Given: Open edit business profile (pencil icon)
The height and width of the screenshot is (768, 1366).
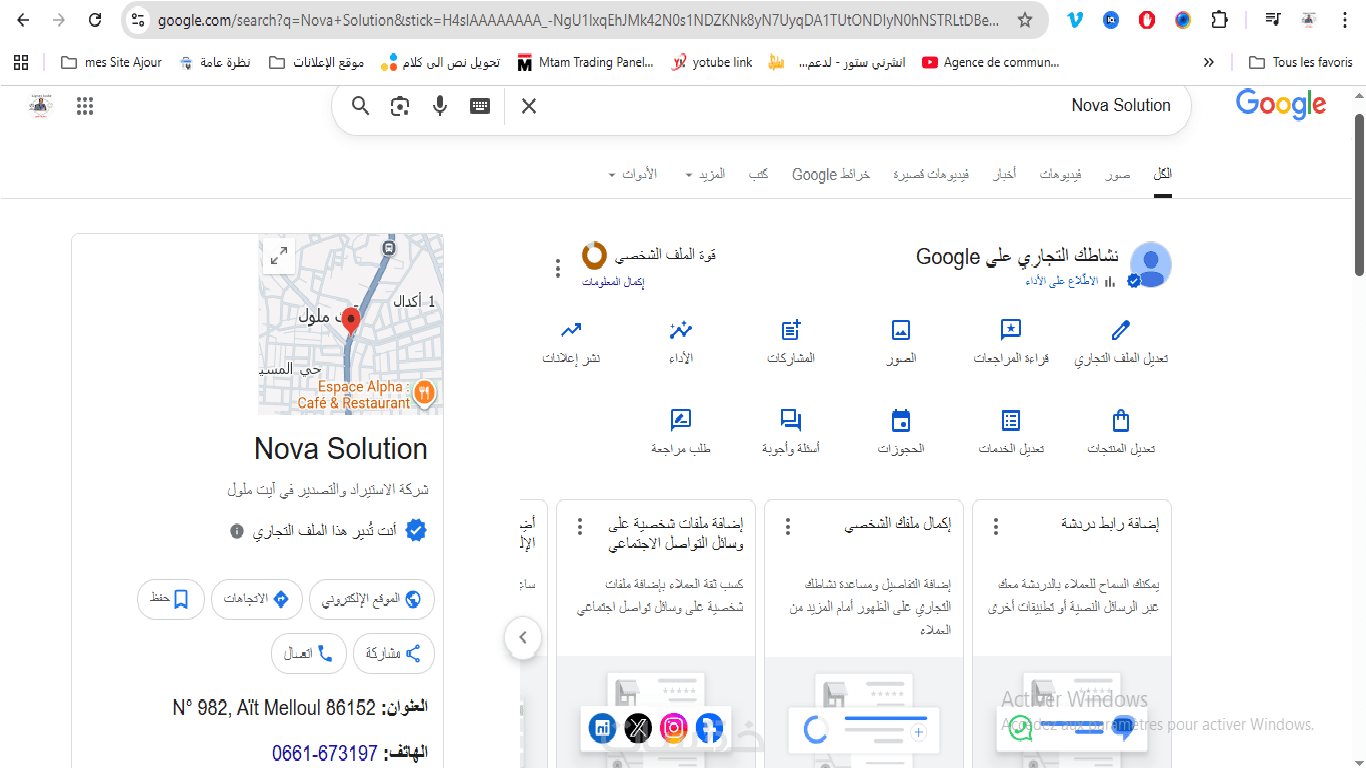Looking at the screenshot, I should click(x=1121, y=330).
